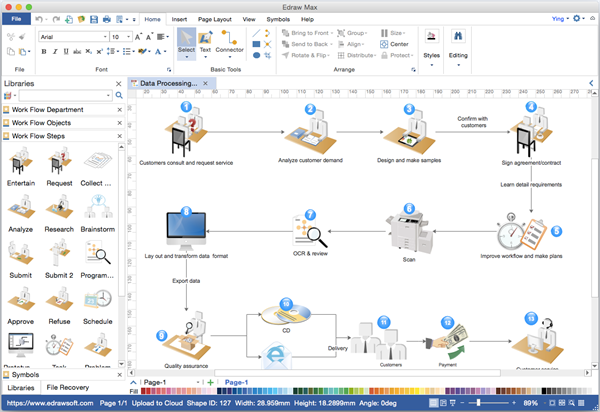Viewport: 600px width, 412px height.
Task: Select the ellipse shape tool
Action: coord(256,55)
